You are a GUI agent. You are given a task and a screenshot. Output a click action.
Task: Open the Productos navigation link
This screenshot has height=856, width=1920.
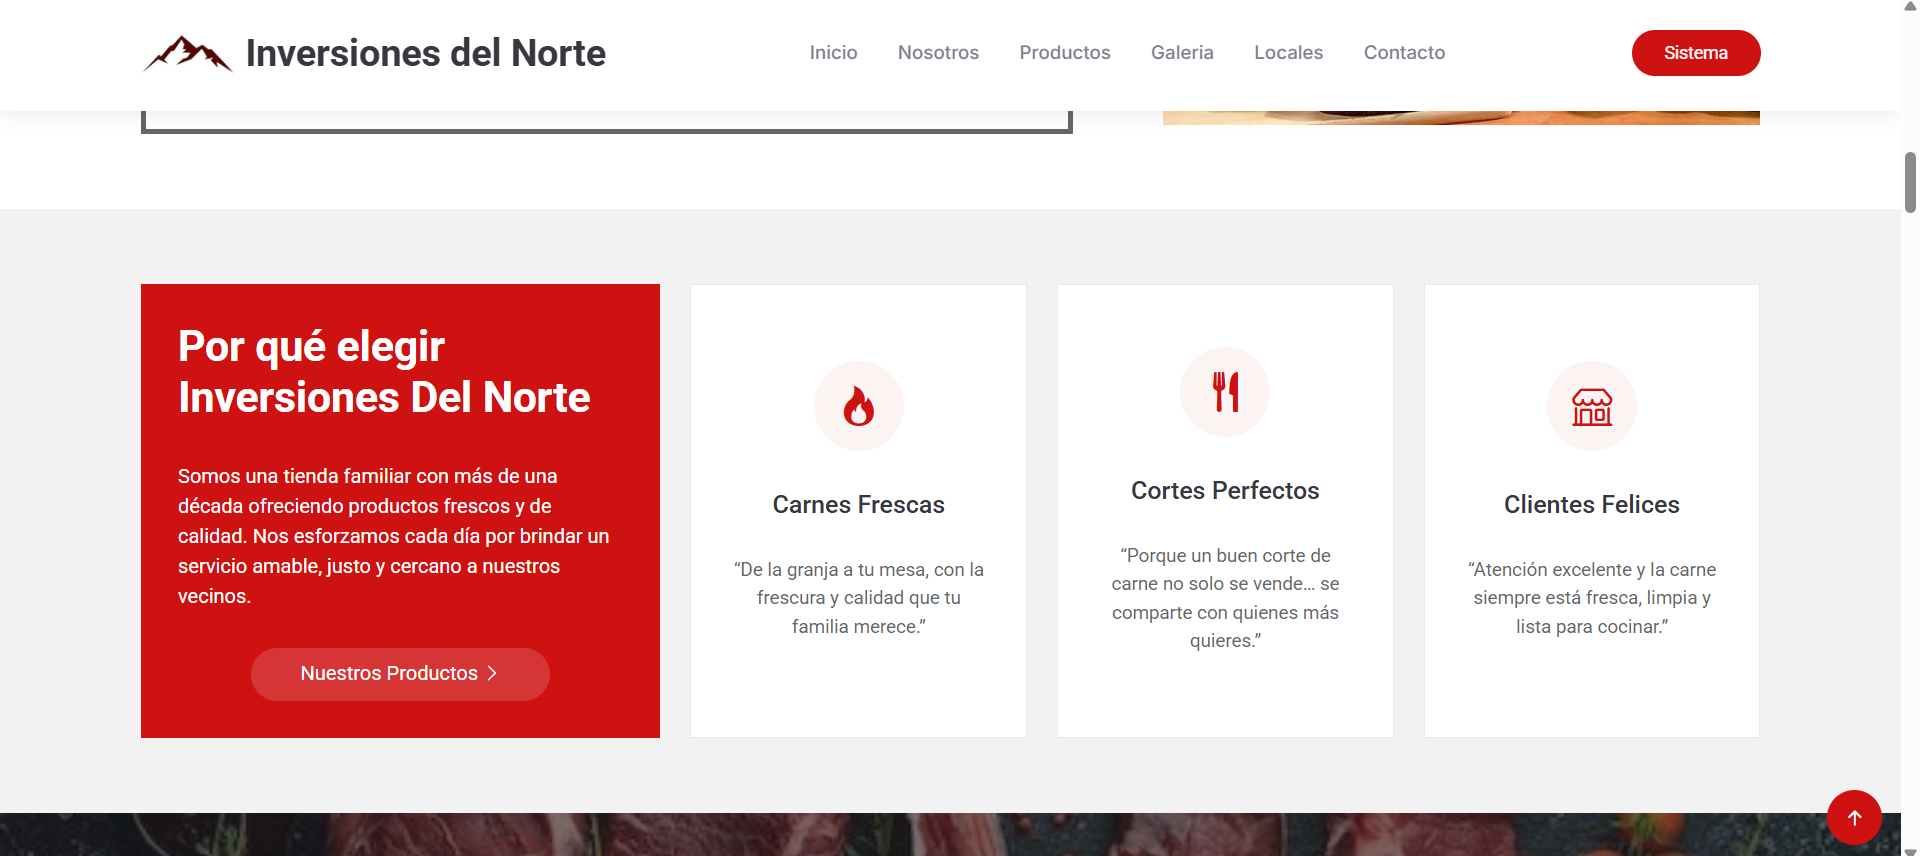pyautogui.click(x=1064, y=53)
